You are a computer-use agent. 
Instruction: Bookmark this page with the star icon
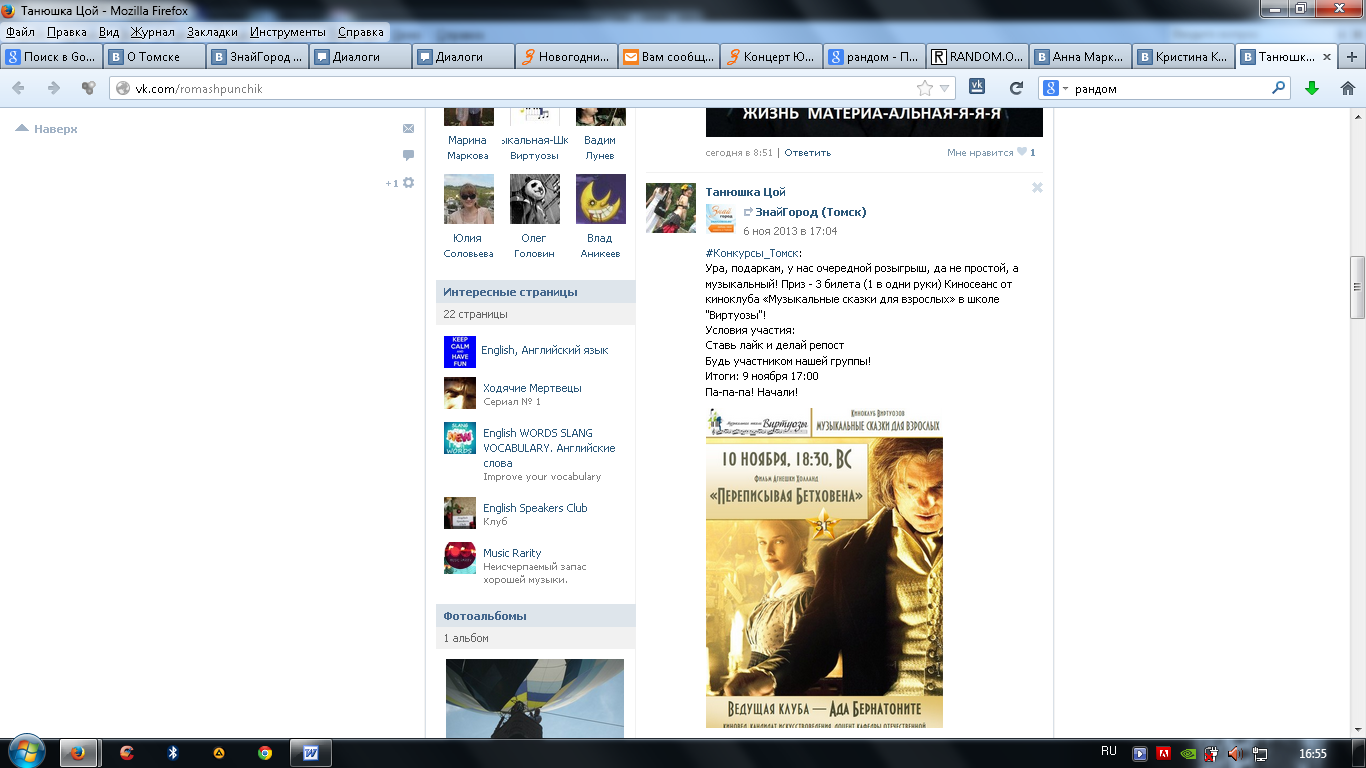[x=925, y=88]
